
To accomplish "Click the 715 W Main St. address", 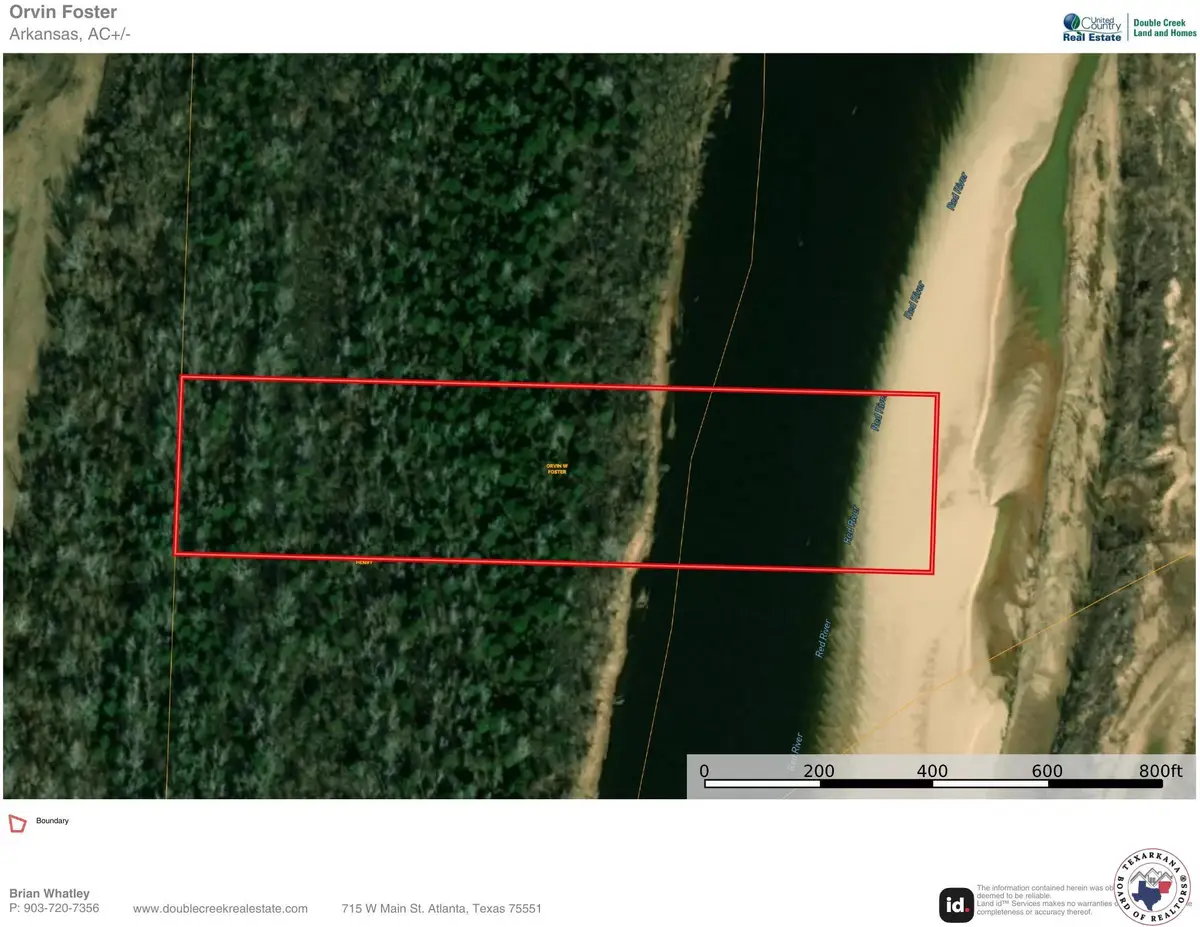I will tap(441, 909).
